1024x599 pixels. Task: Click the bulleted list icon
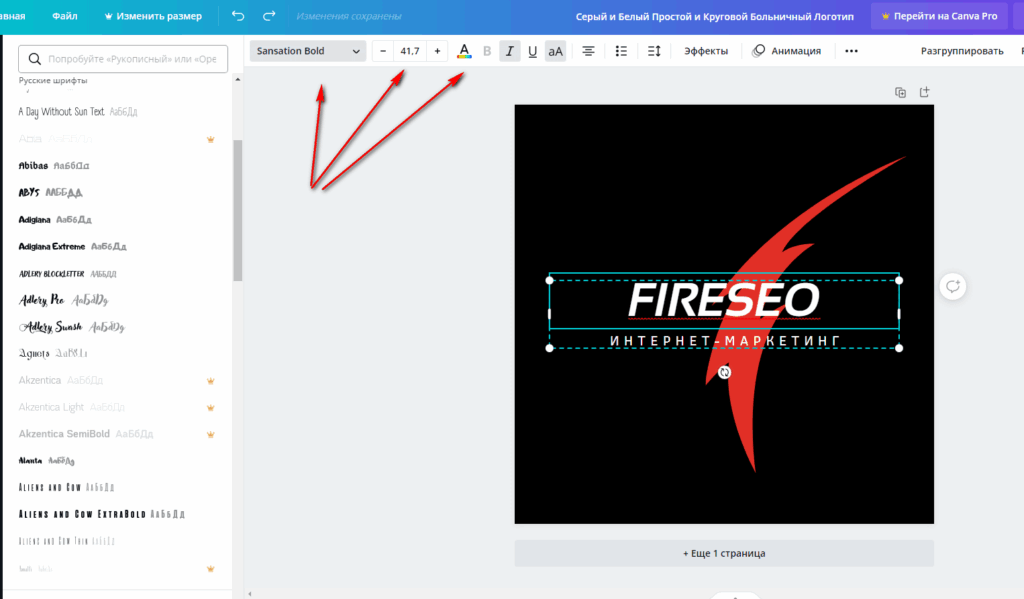[x=621, y=51]
